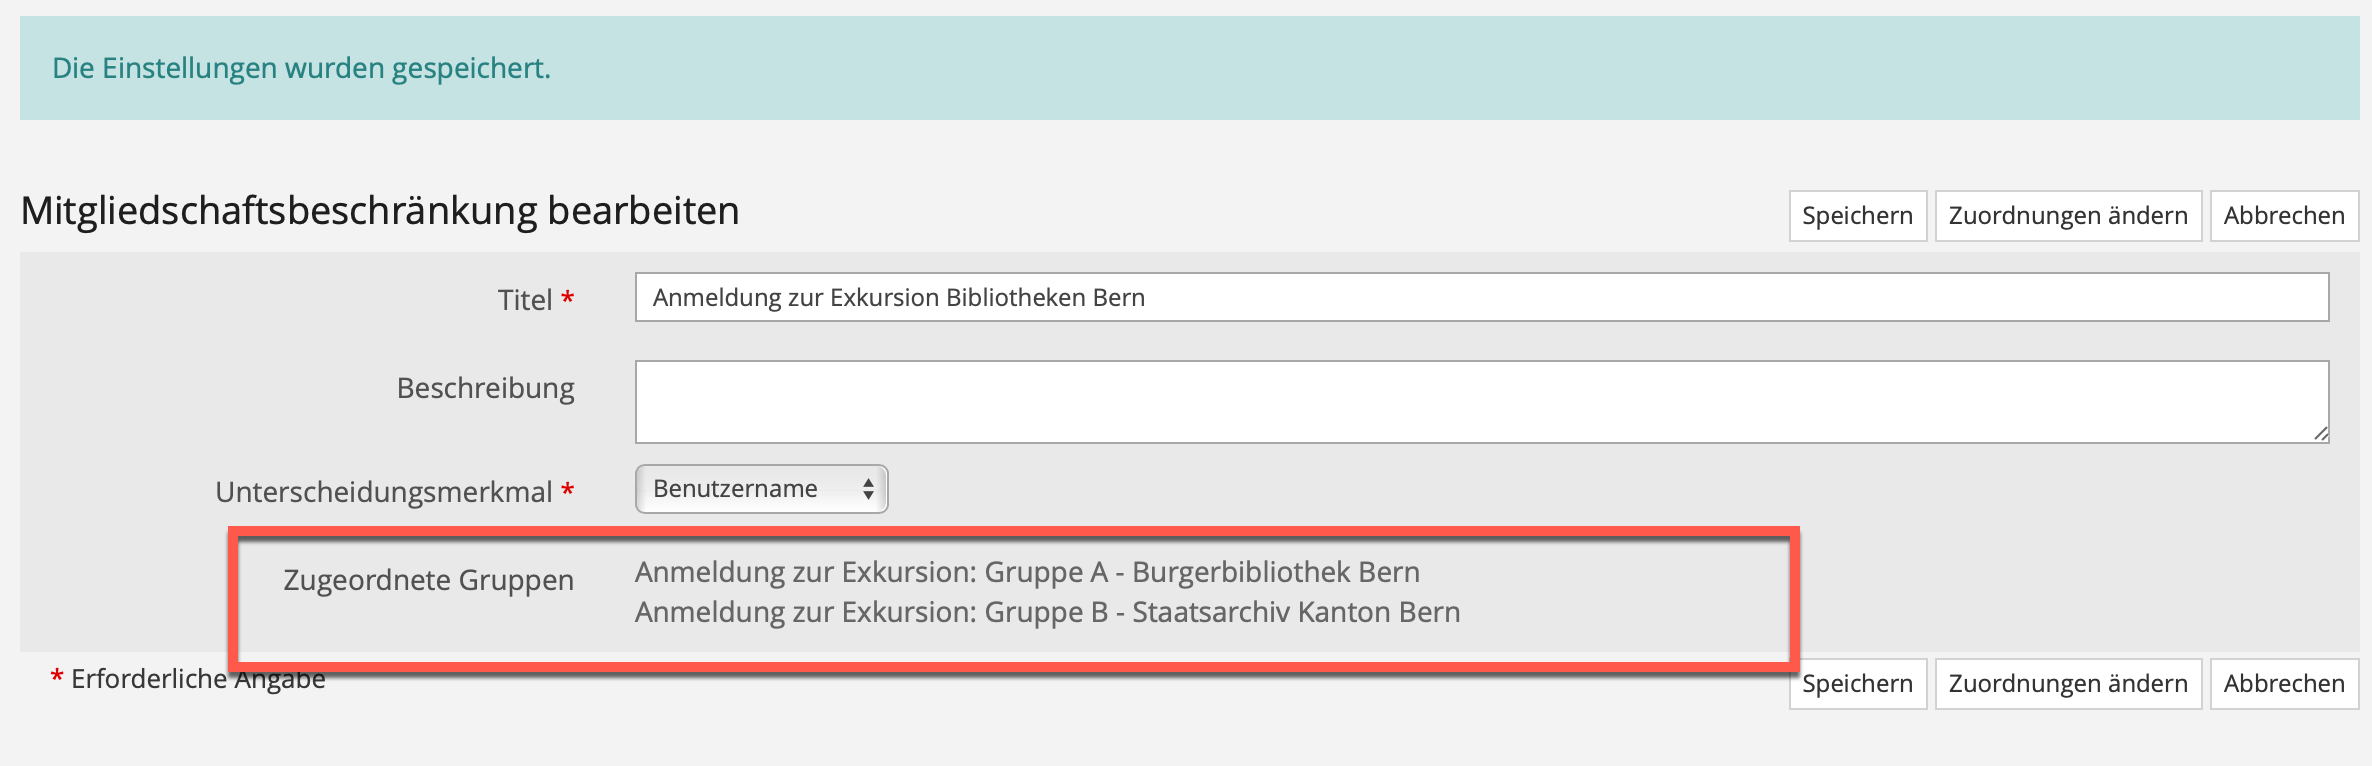Click the Erforderliche Angabe footnote
This screenshot has width=2372, height=766.
(198, 679)
